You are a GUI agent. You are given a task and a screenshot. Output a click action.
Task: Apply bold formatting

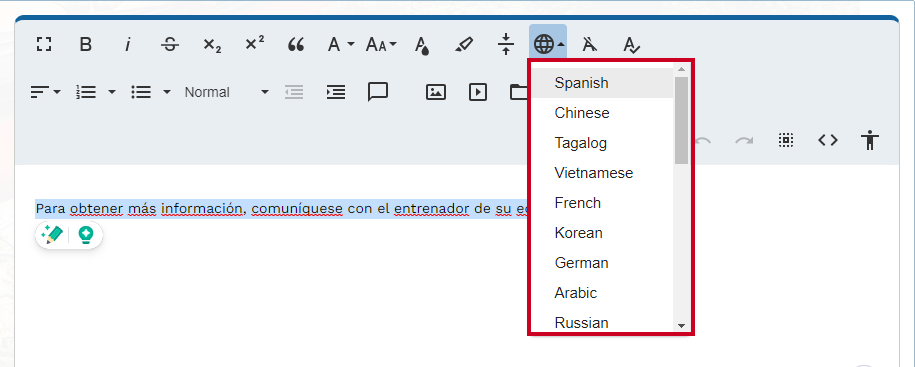pos(86,44)
